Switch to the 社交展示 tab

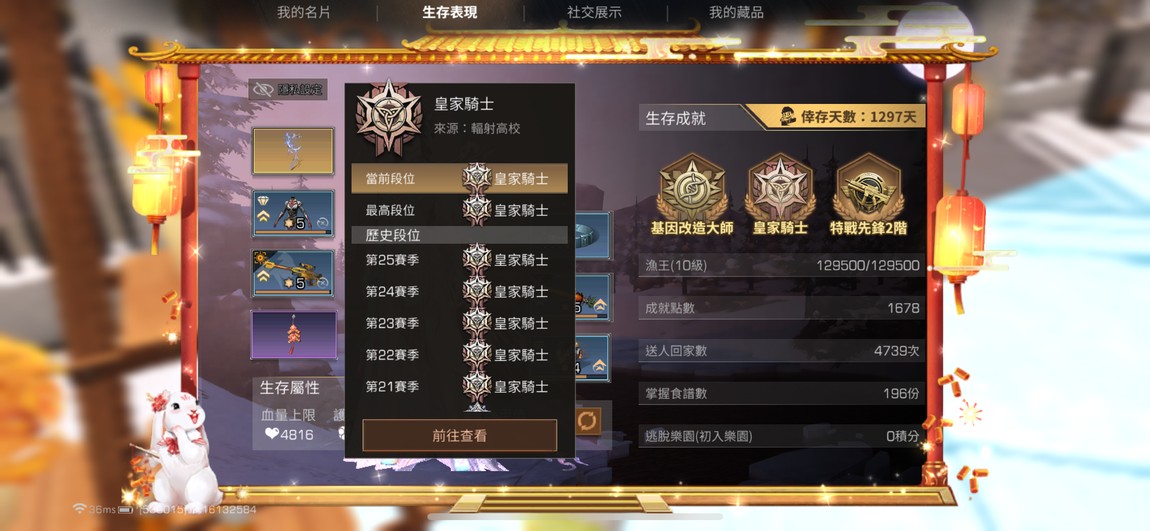(x=594, y=12)
